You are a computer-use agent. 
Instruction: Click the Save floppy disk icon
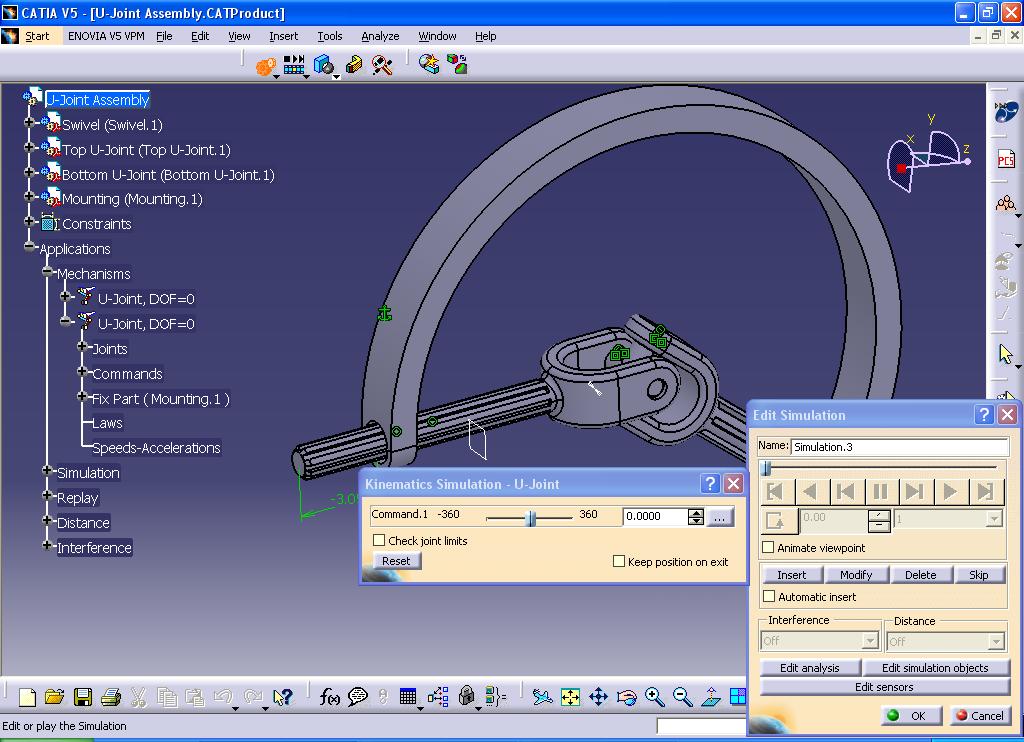83,697
